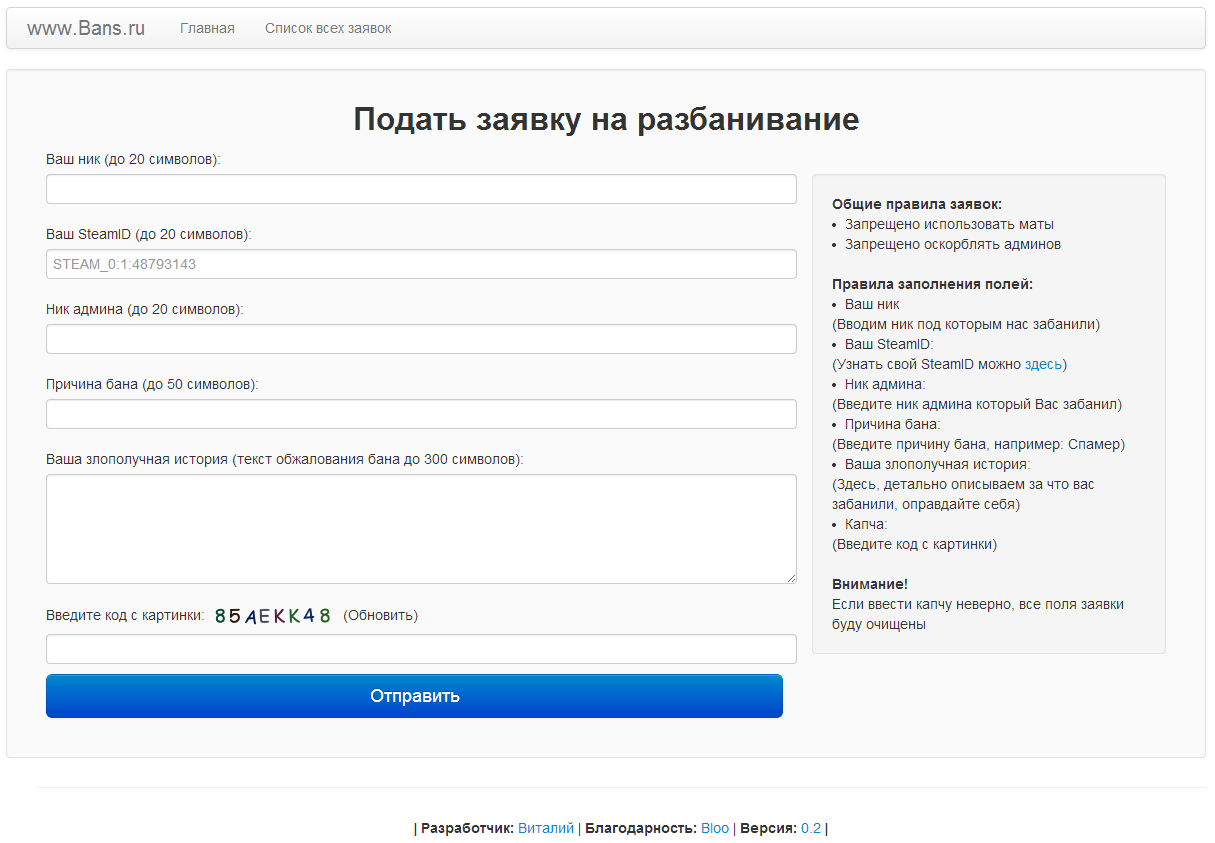Click rule Запрещено оскорблять админов
Image resolution: width=1215 pixels, height=843 pixels.
[x=953, y=244]
